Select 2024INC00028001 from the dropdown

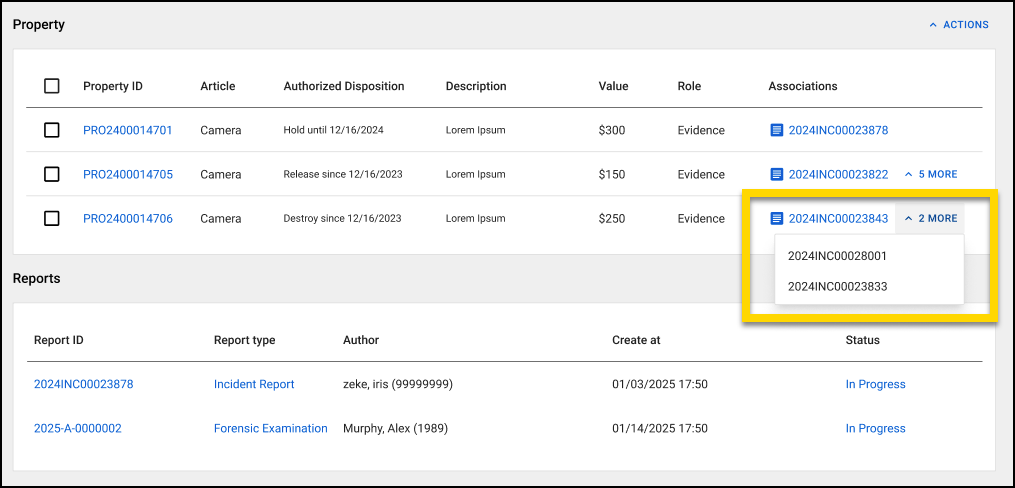(837, 256)
